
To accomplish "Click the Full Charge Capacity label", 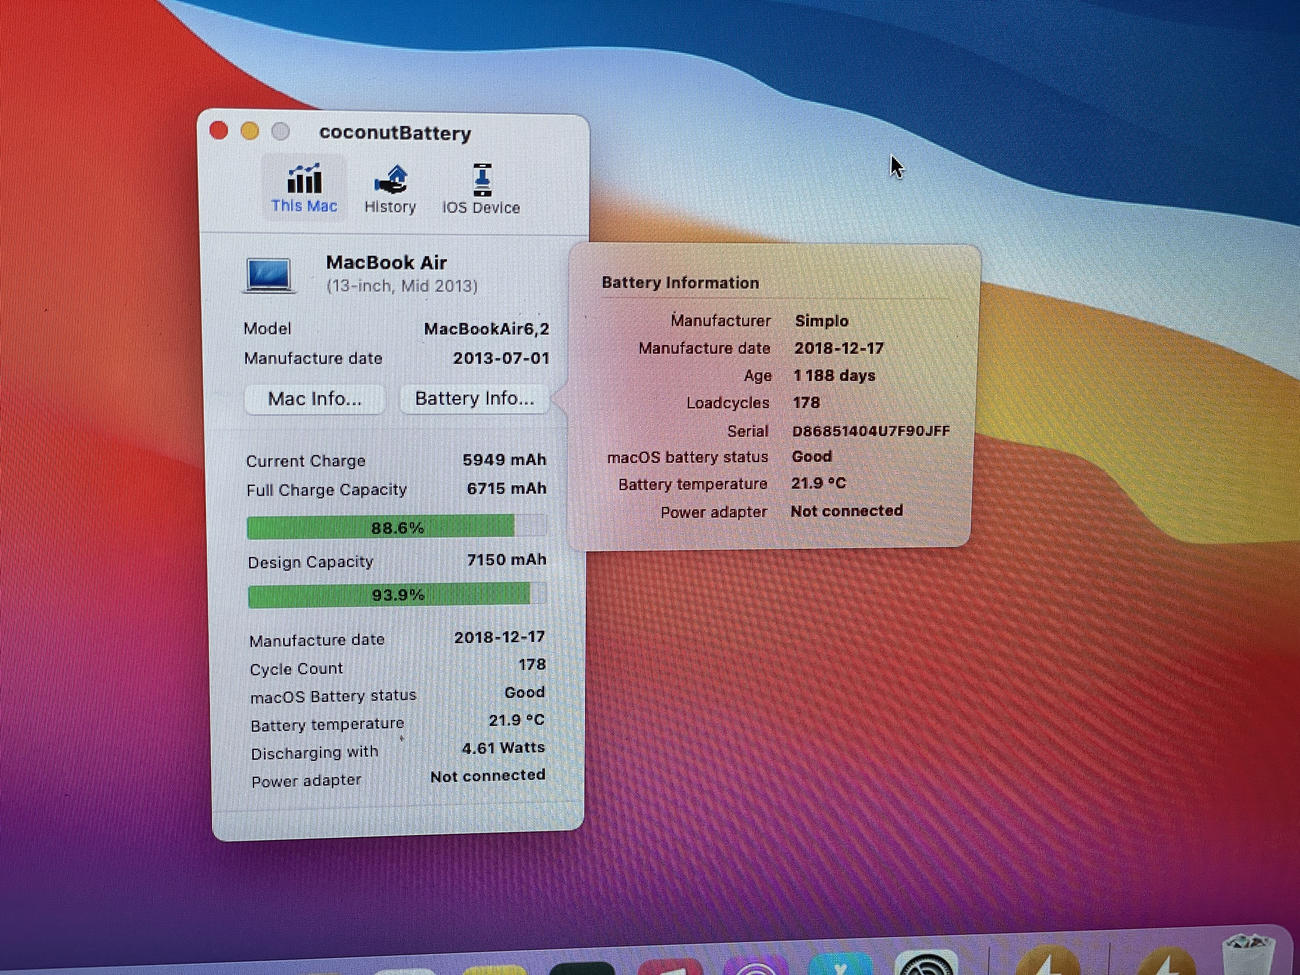I will (x=327, y=490).
